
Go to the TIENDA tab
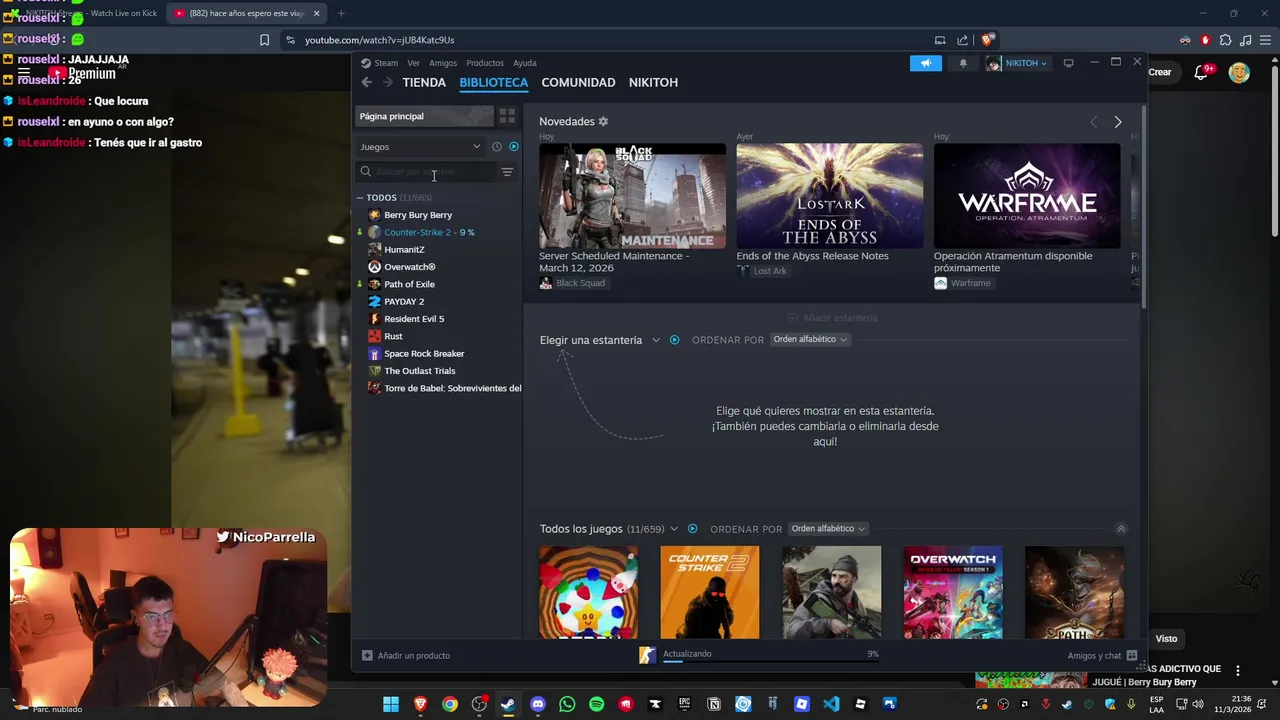click(x=424, y=82)
